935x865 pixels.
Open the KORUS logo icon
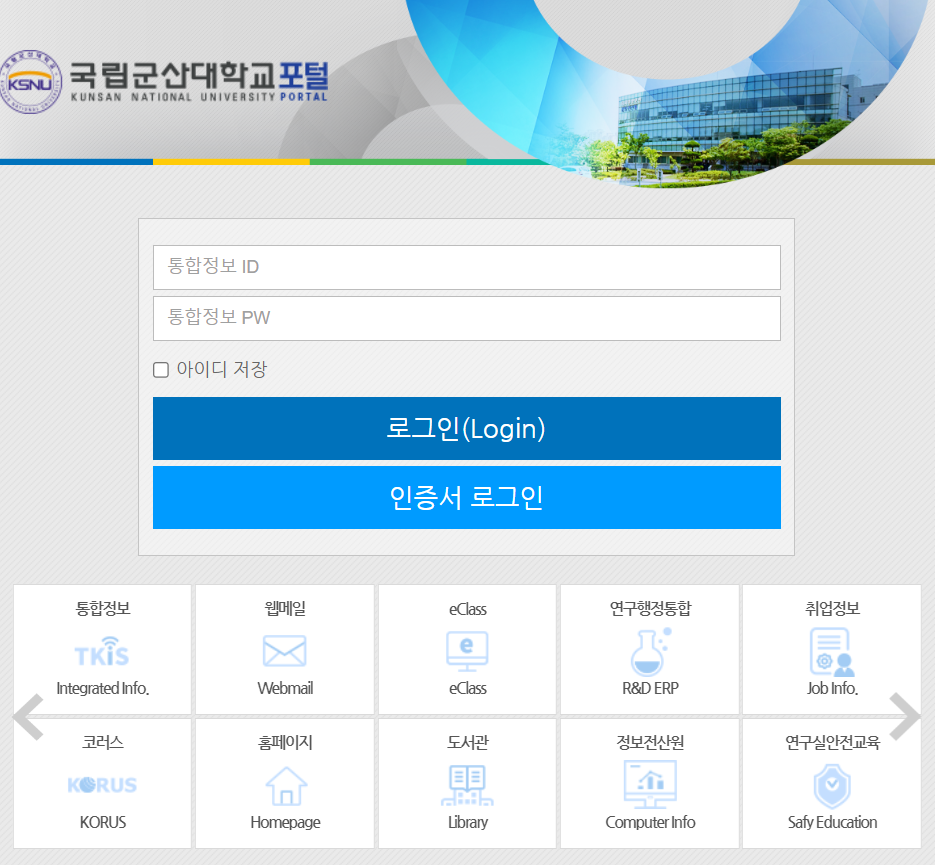pyautogui.click(x=102, y=785)
